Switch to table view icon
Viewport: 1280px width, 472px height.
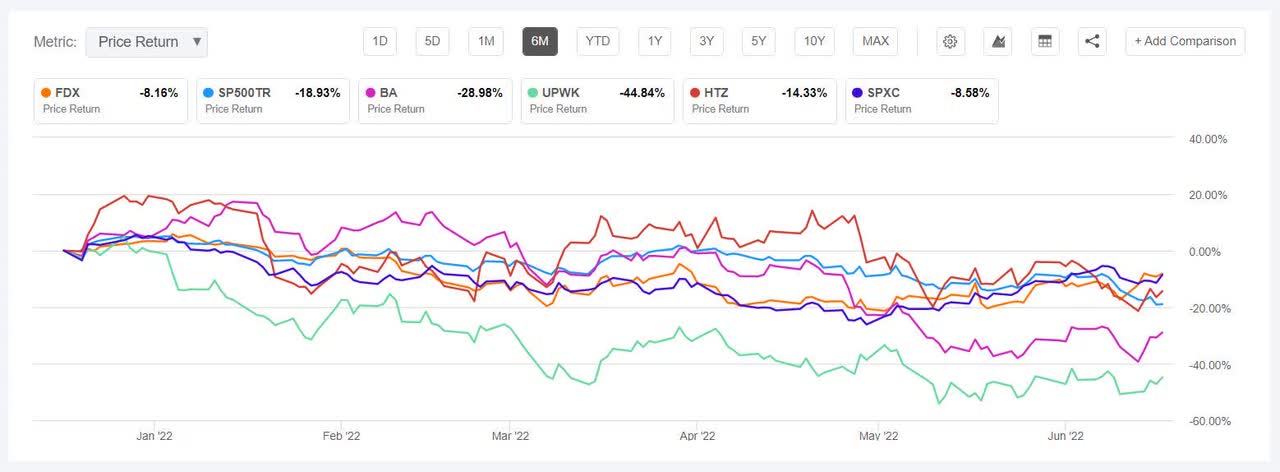pos(1045,41)
